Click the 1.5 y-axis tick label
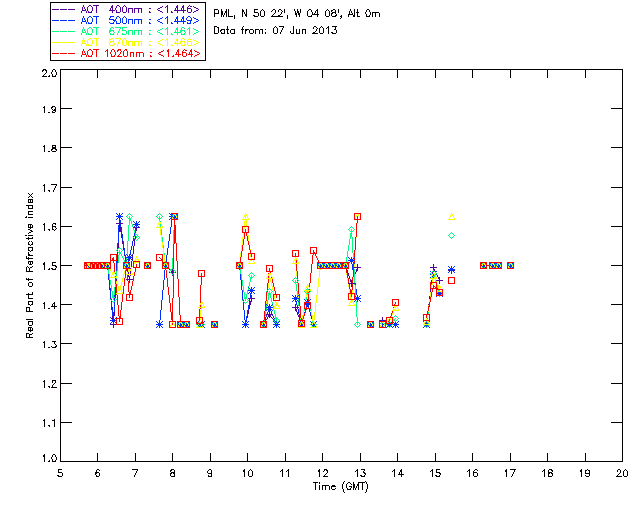This screenshot has width=640, height=512. 49,265
